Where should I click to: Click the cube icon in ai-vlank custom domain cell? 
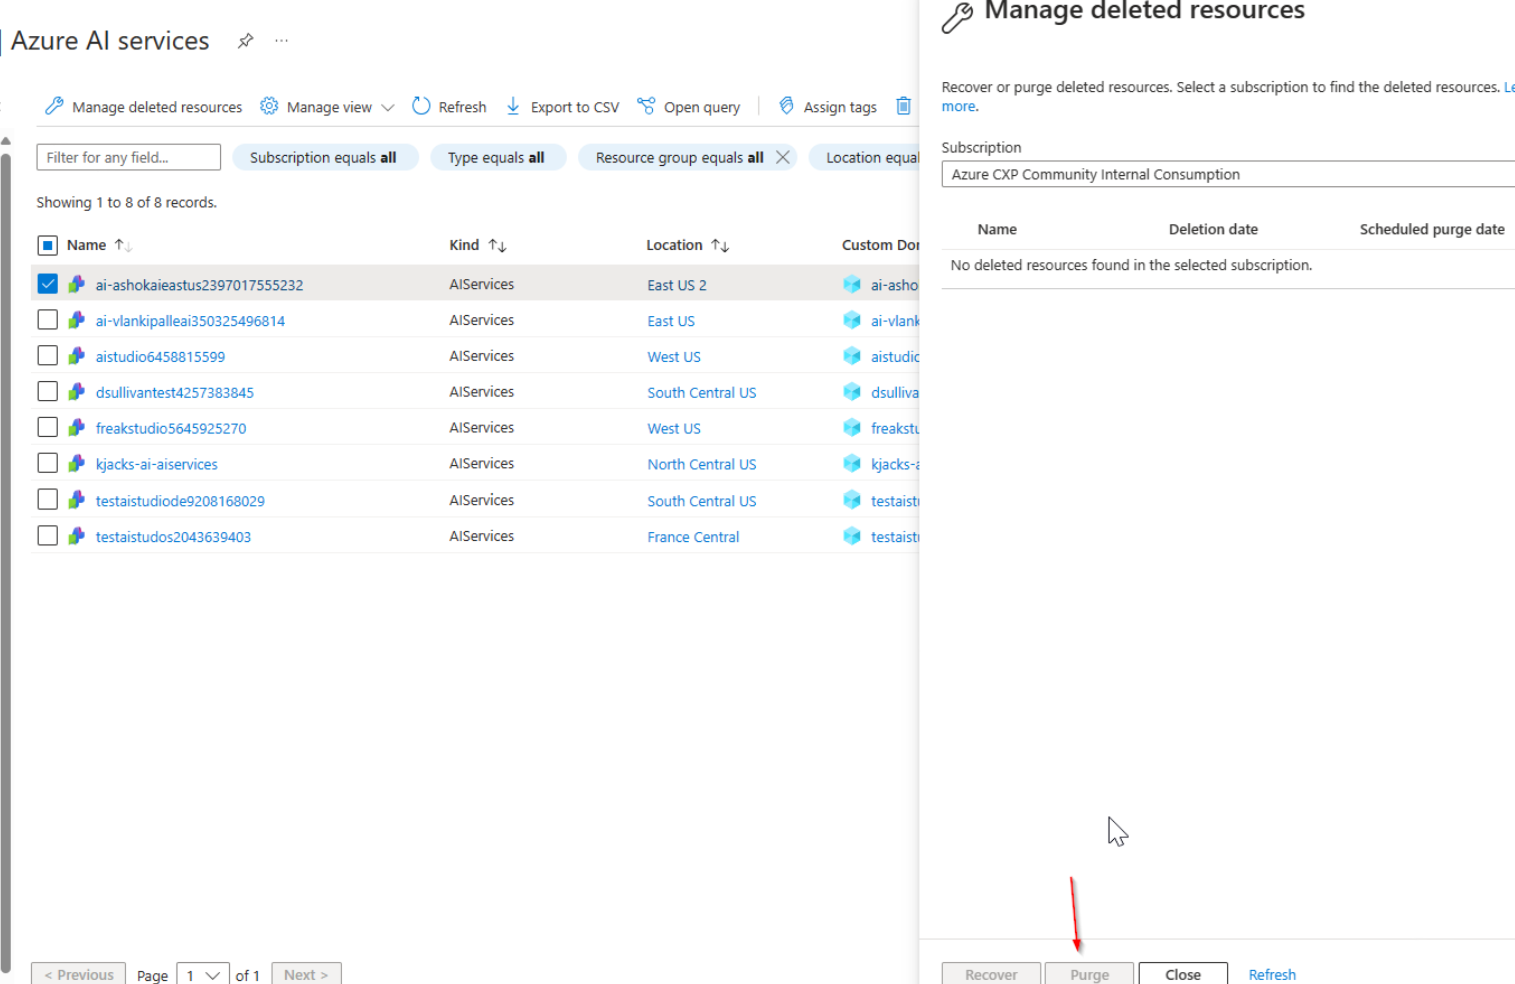852,320
